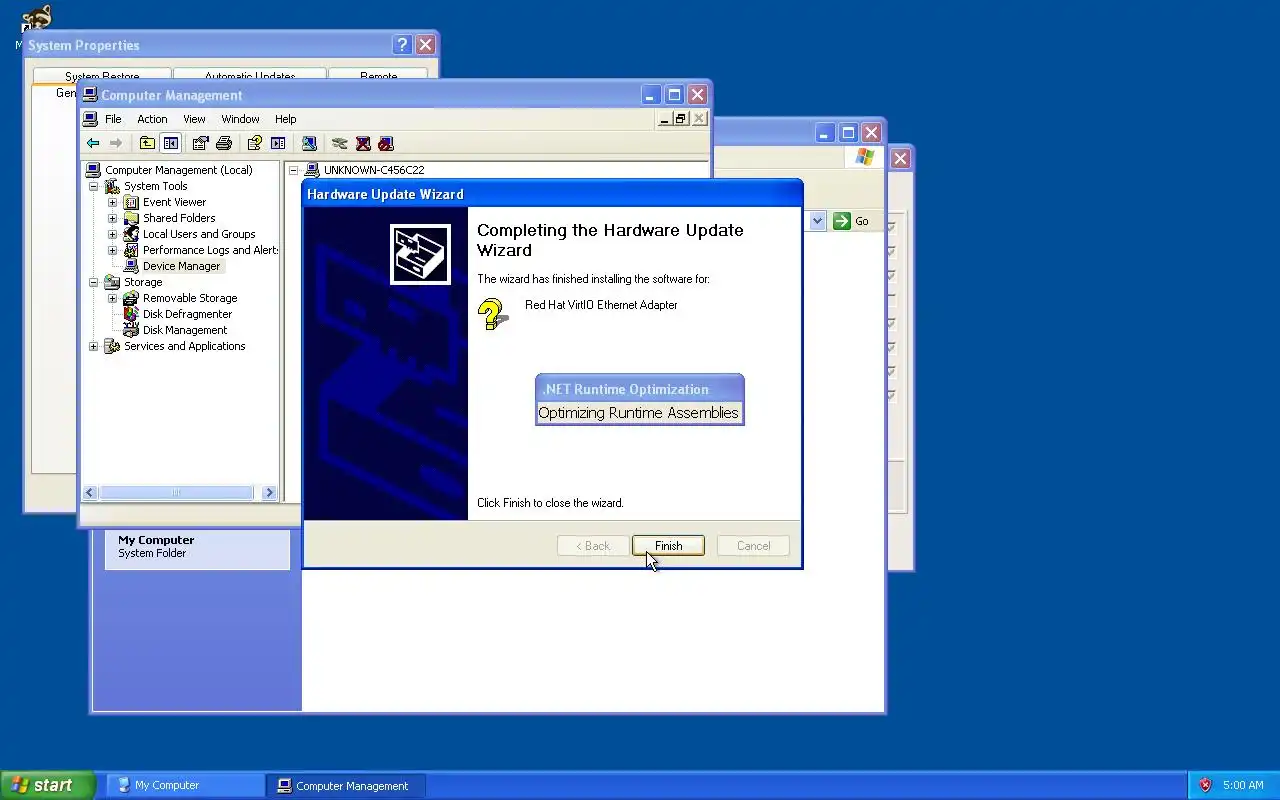1280x800 pixels.
Task: Toggle the Show/Hide Console Tree icon
Action: click(171, 143)
